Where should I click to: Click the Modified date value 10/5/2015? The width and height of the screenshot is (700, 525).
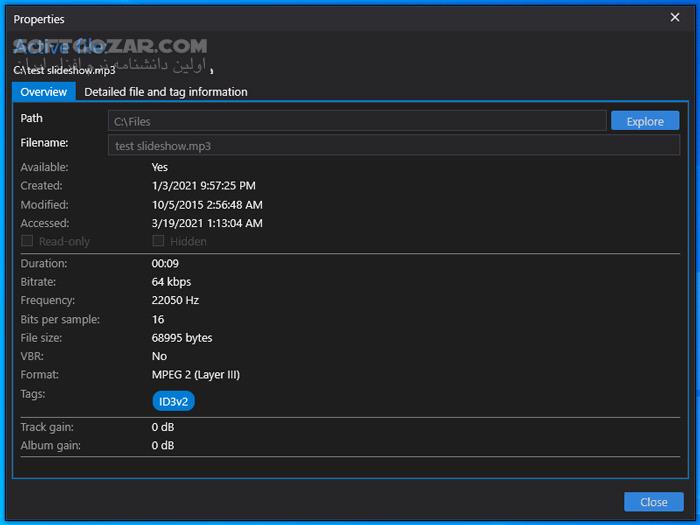[x=207, y=204]
